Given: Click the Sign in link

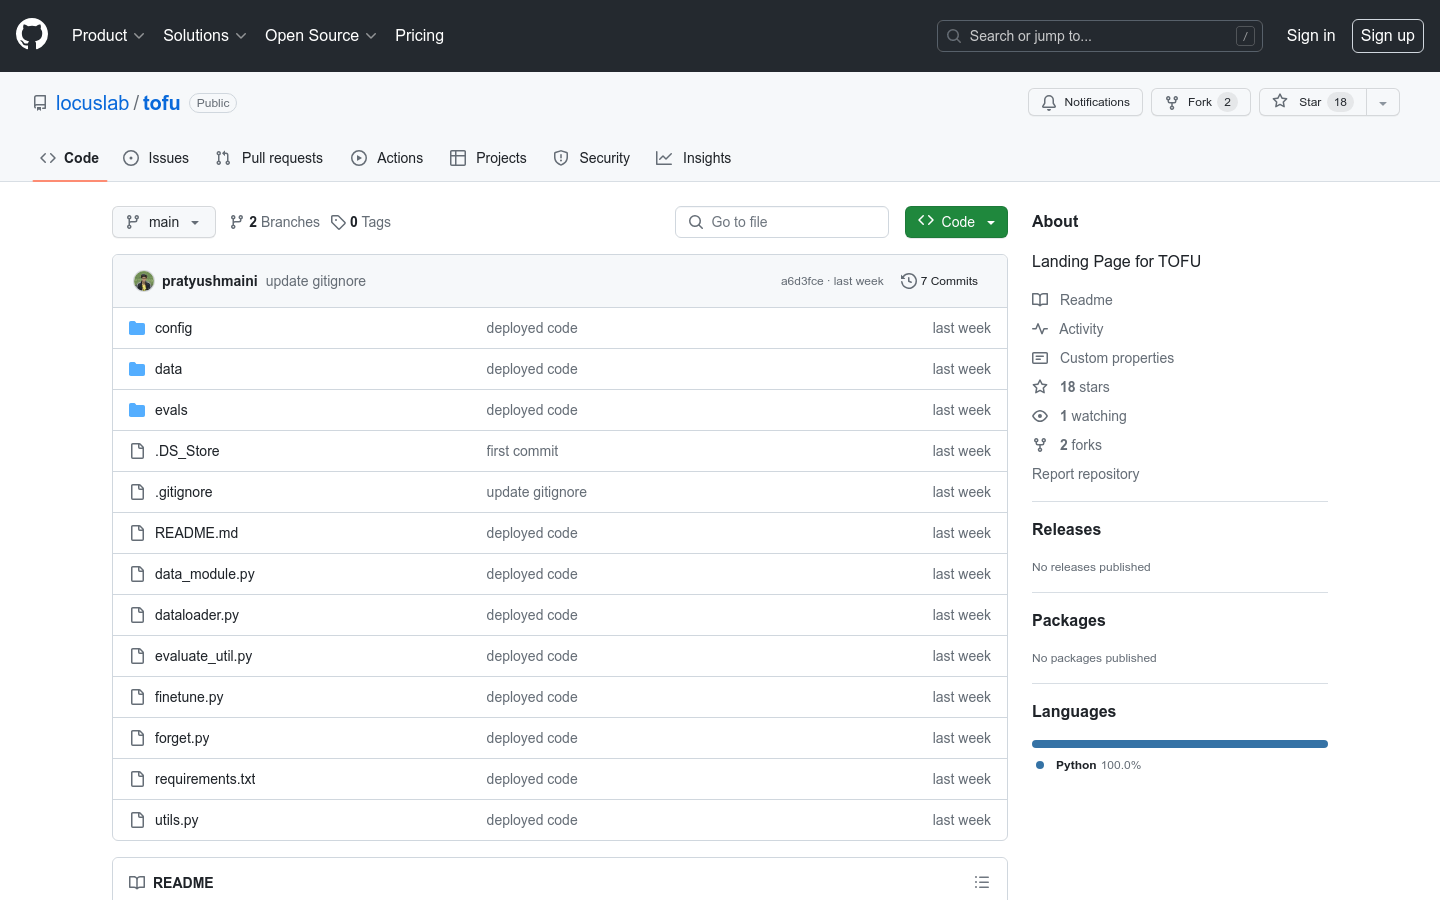Looking at the screenshot, I should (1310, 35).
